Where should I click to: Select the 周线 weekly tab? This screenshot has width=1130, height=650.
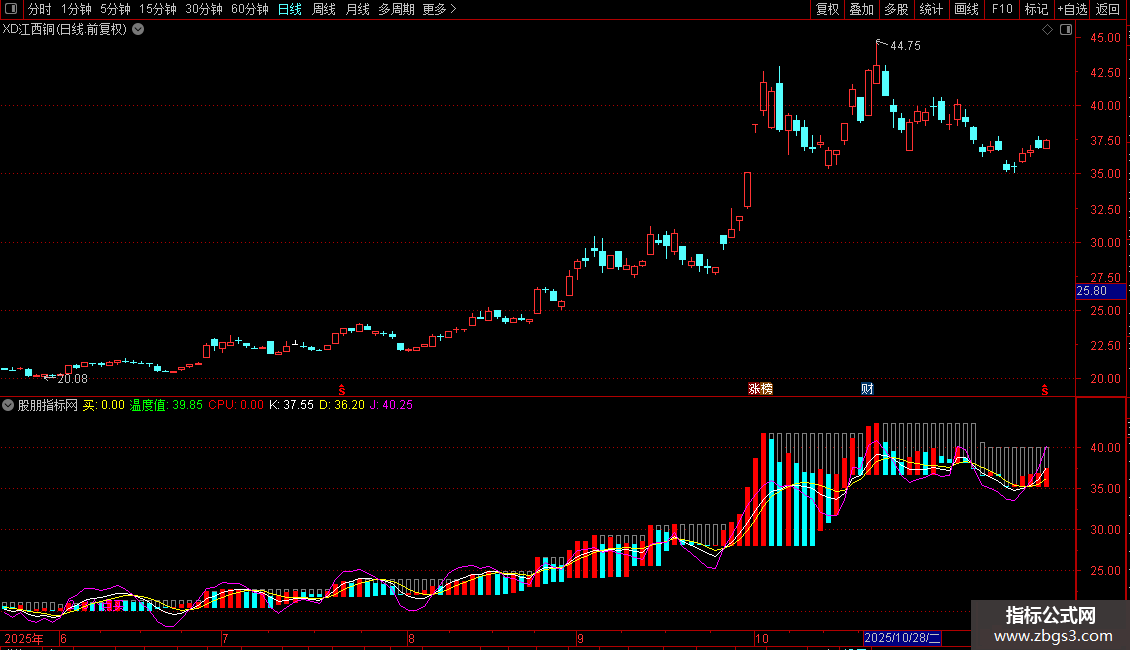click(x=324, y=9)
